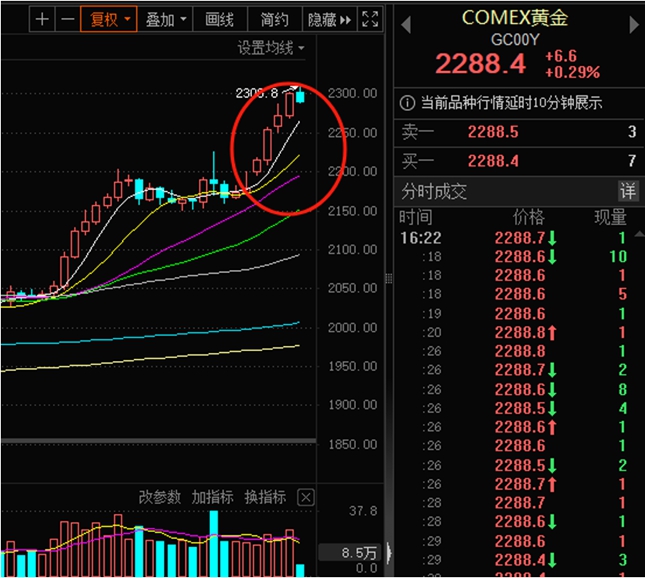Toggle fullscreen chart icon
This screenshot has height=578, width=645.
click(370, 19)
